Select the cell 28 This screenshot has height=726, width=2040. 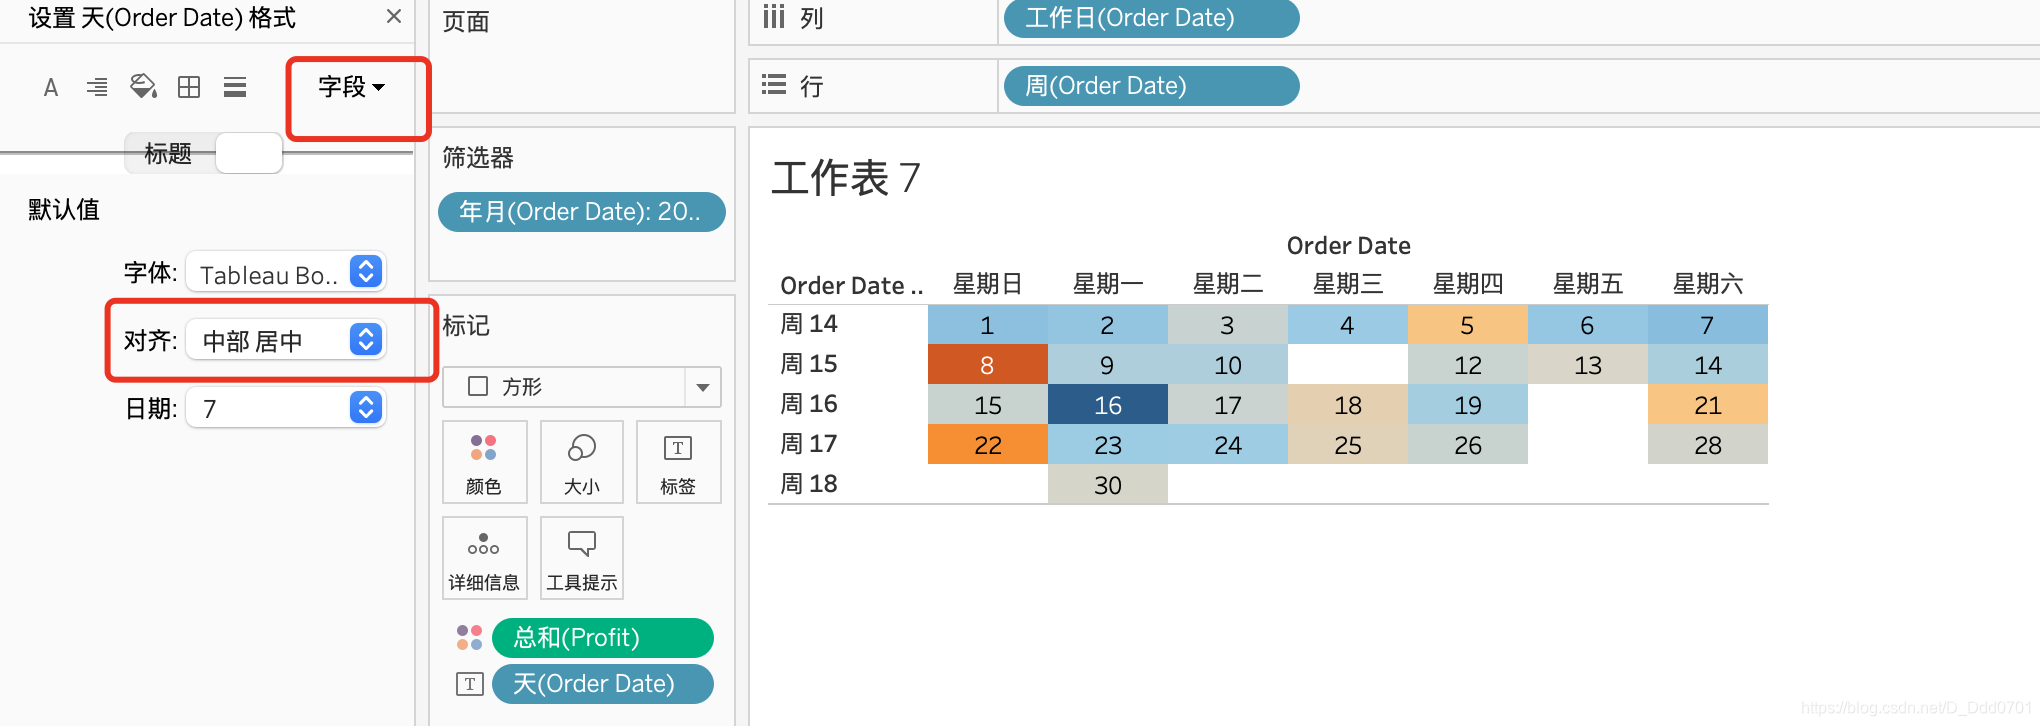click(x=1708, y=445)
